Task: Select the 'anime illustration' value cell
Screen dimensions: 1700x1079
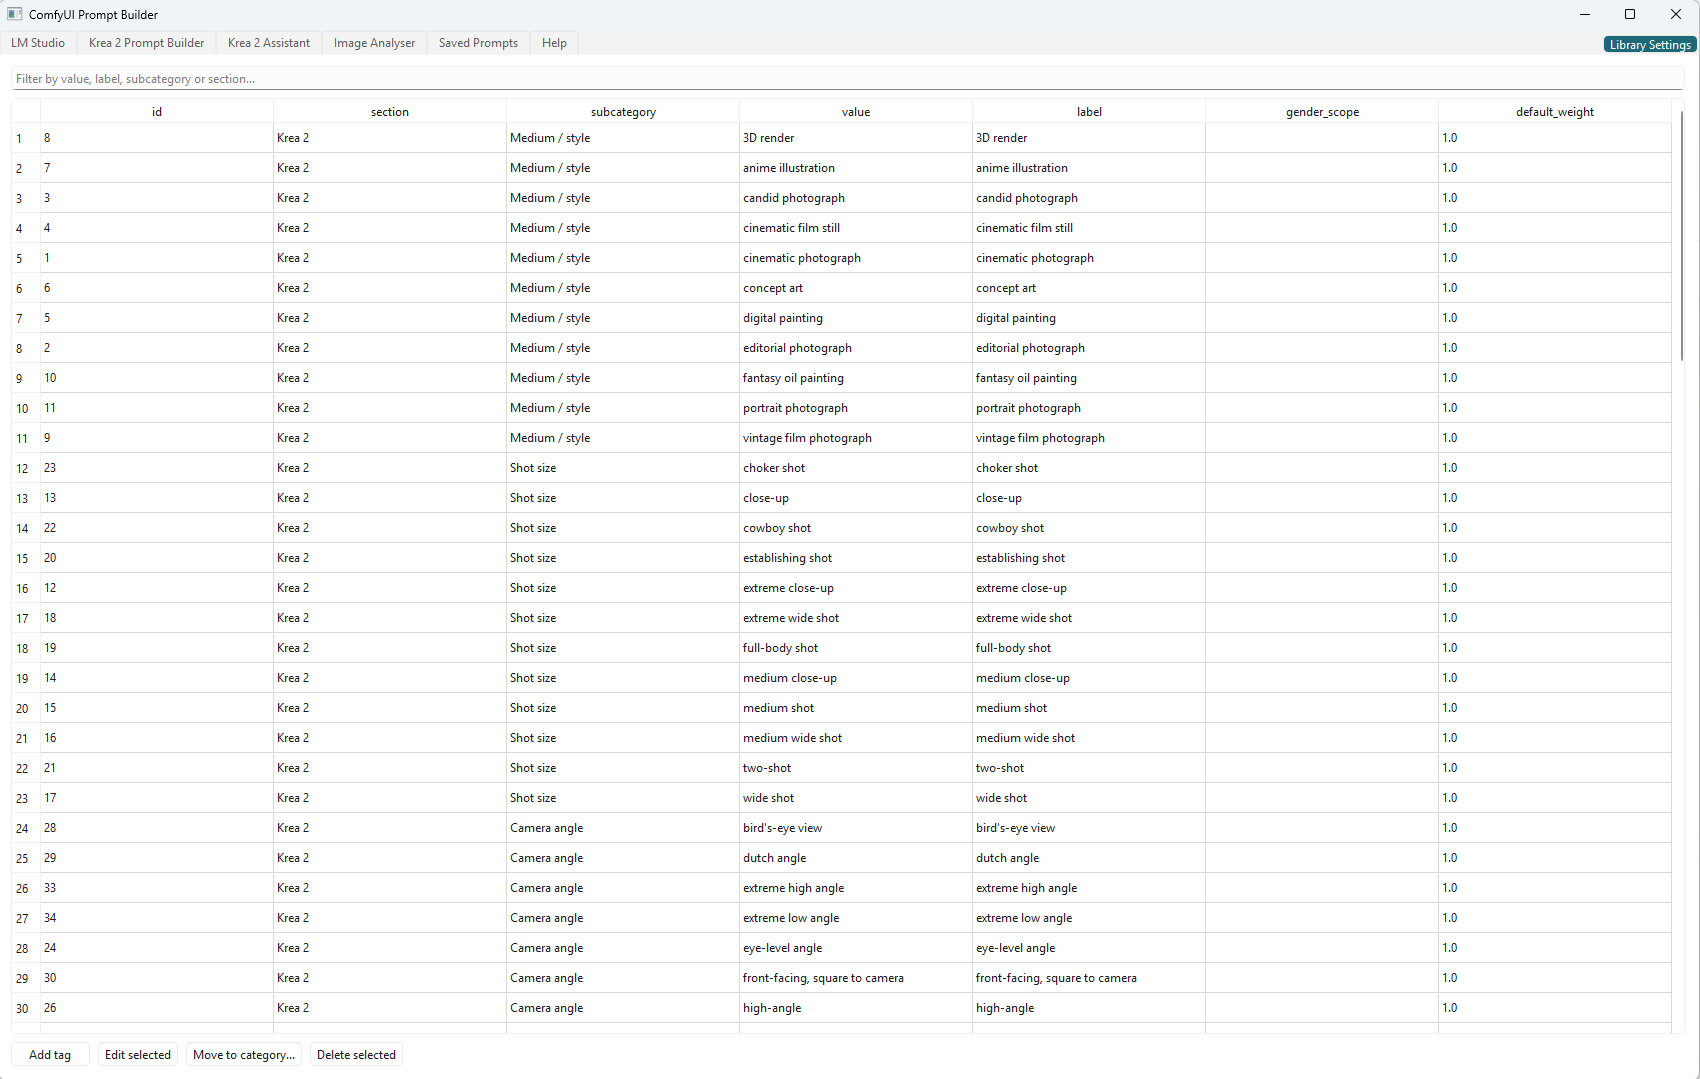Action: pos(856,168)
